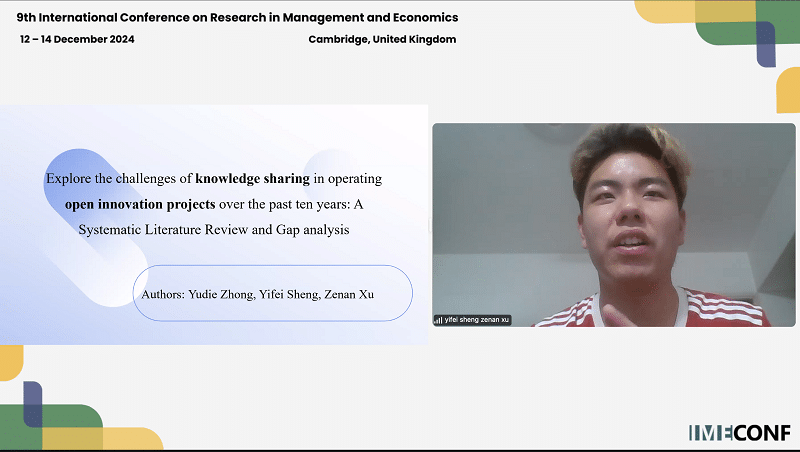800x452 pixels.
Task: Click the IMECONF logo
Action: point(739,433)
